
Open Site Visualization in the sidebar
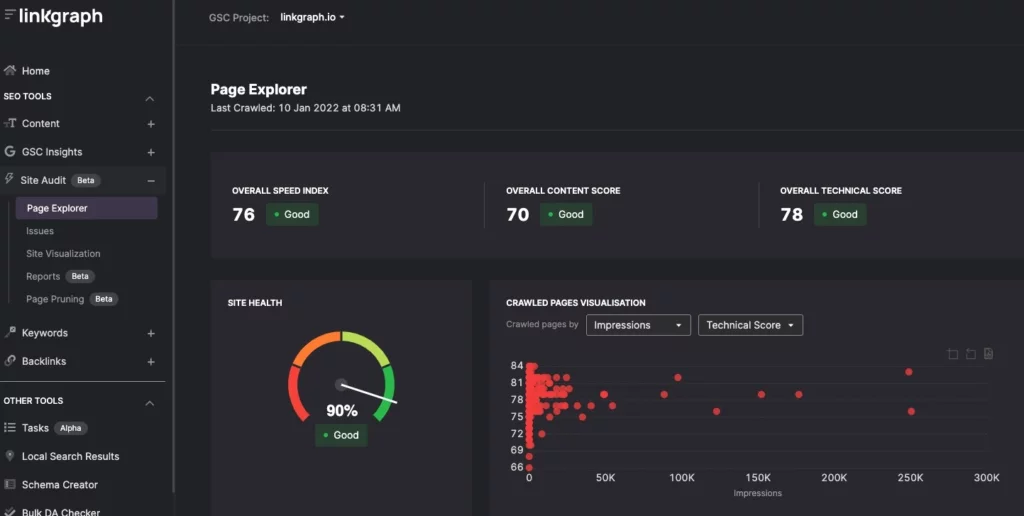tap(63, 254)
